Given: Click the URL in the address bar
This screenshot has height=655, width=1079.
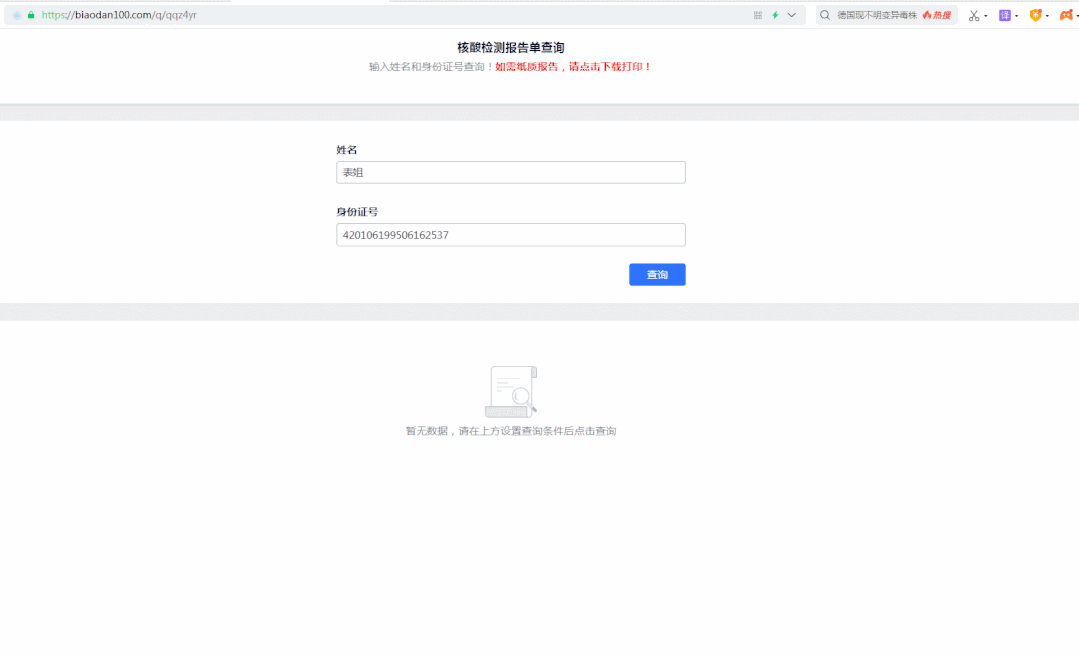Looking at the screenshot, I should (119, 15).
